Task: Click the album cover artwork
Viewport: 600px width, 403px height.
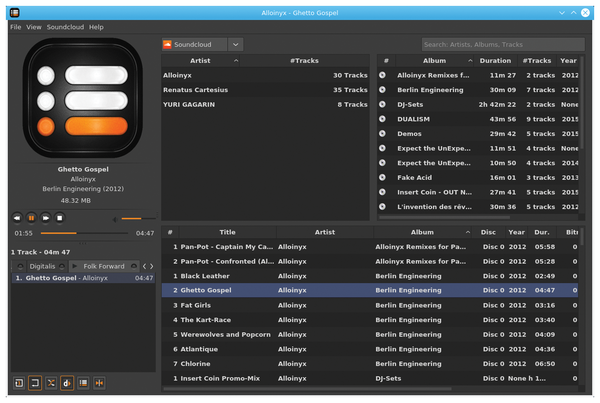Action: [x=83, y=98]
